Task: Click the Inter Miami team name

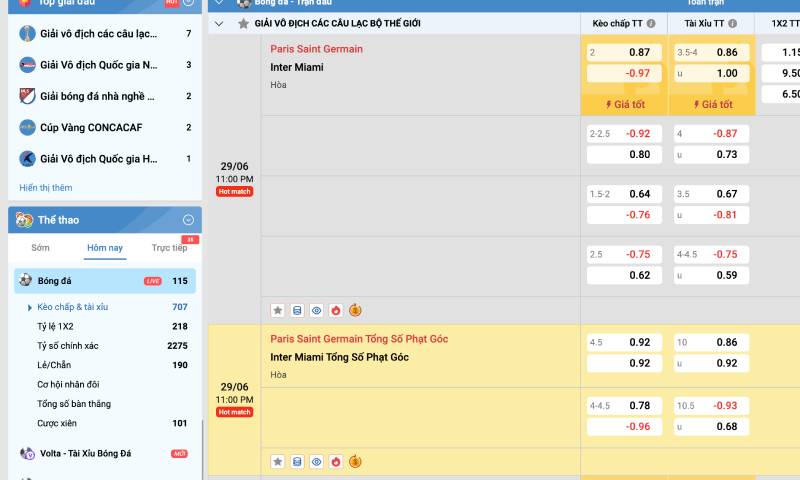Action: 297,67
